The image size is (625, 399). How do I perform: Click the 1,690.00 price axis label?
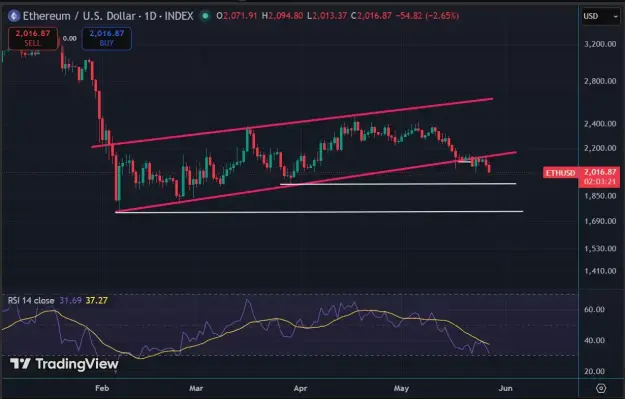click(600, 221)
